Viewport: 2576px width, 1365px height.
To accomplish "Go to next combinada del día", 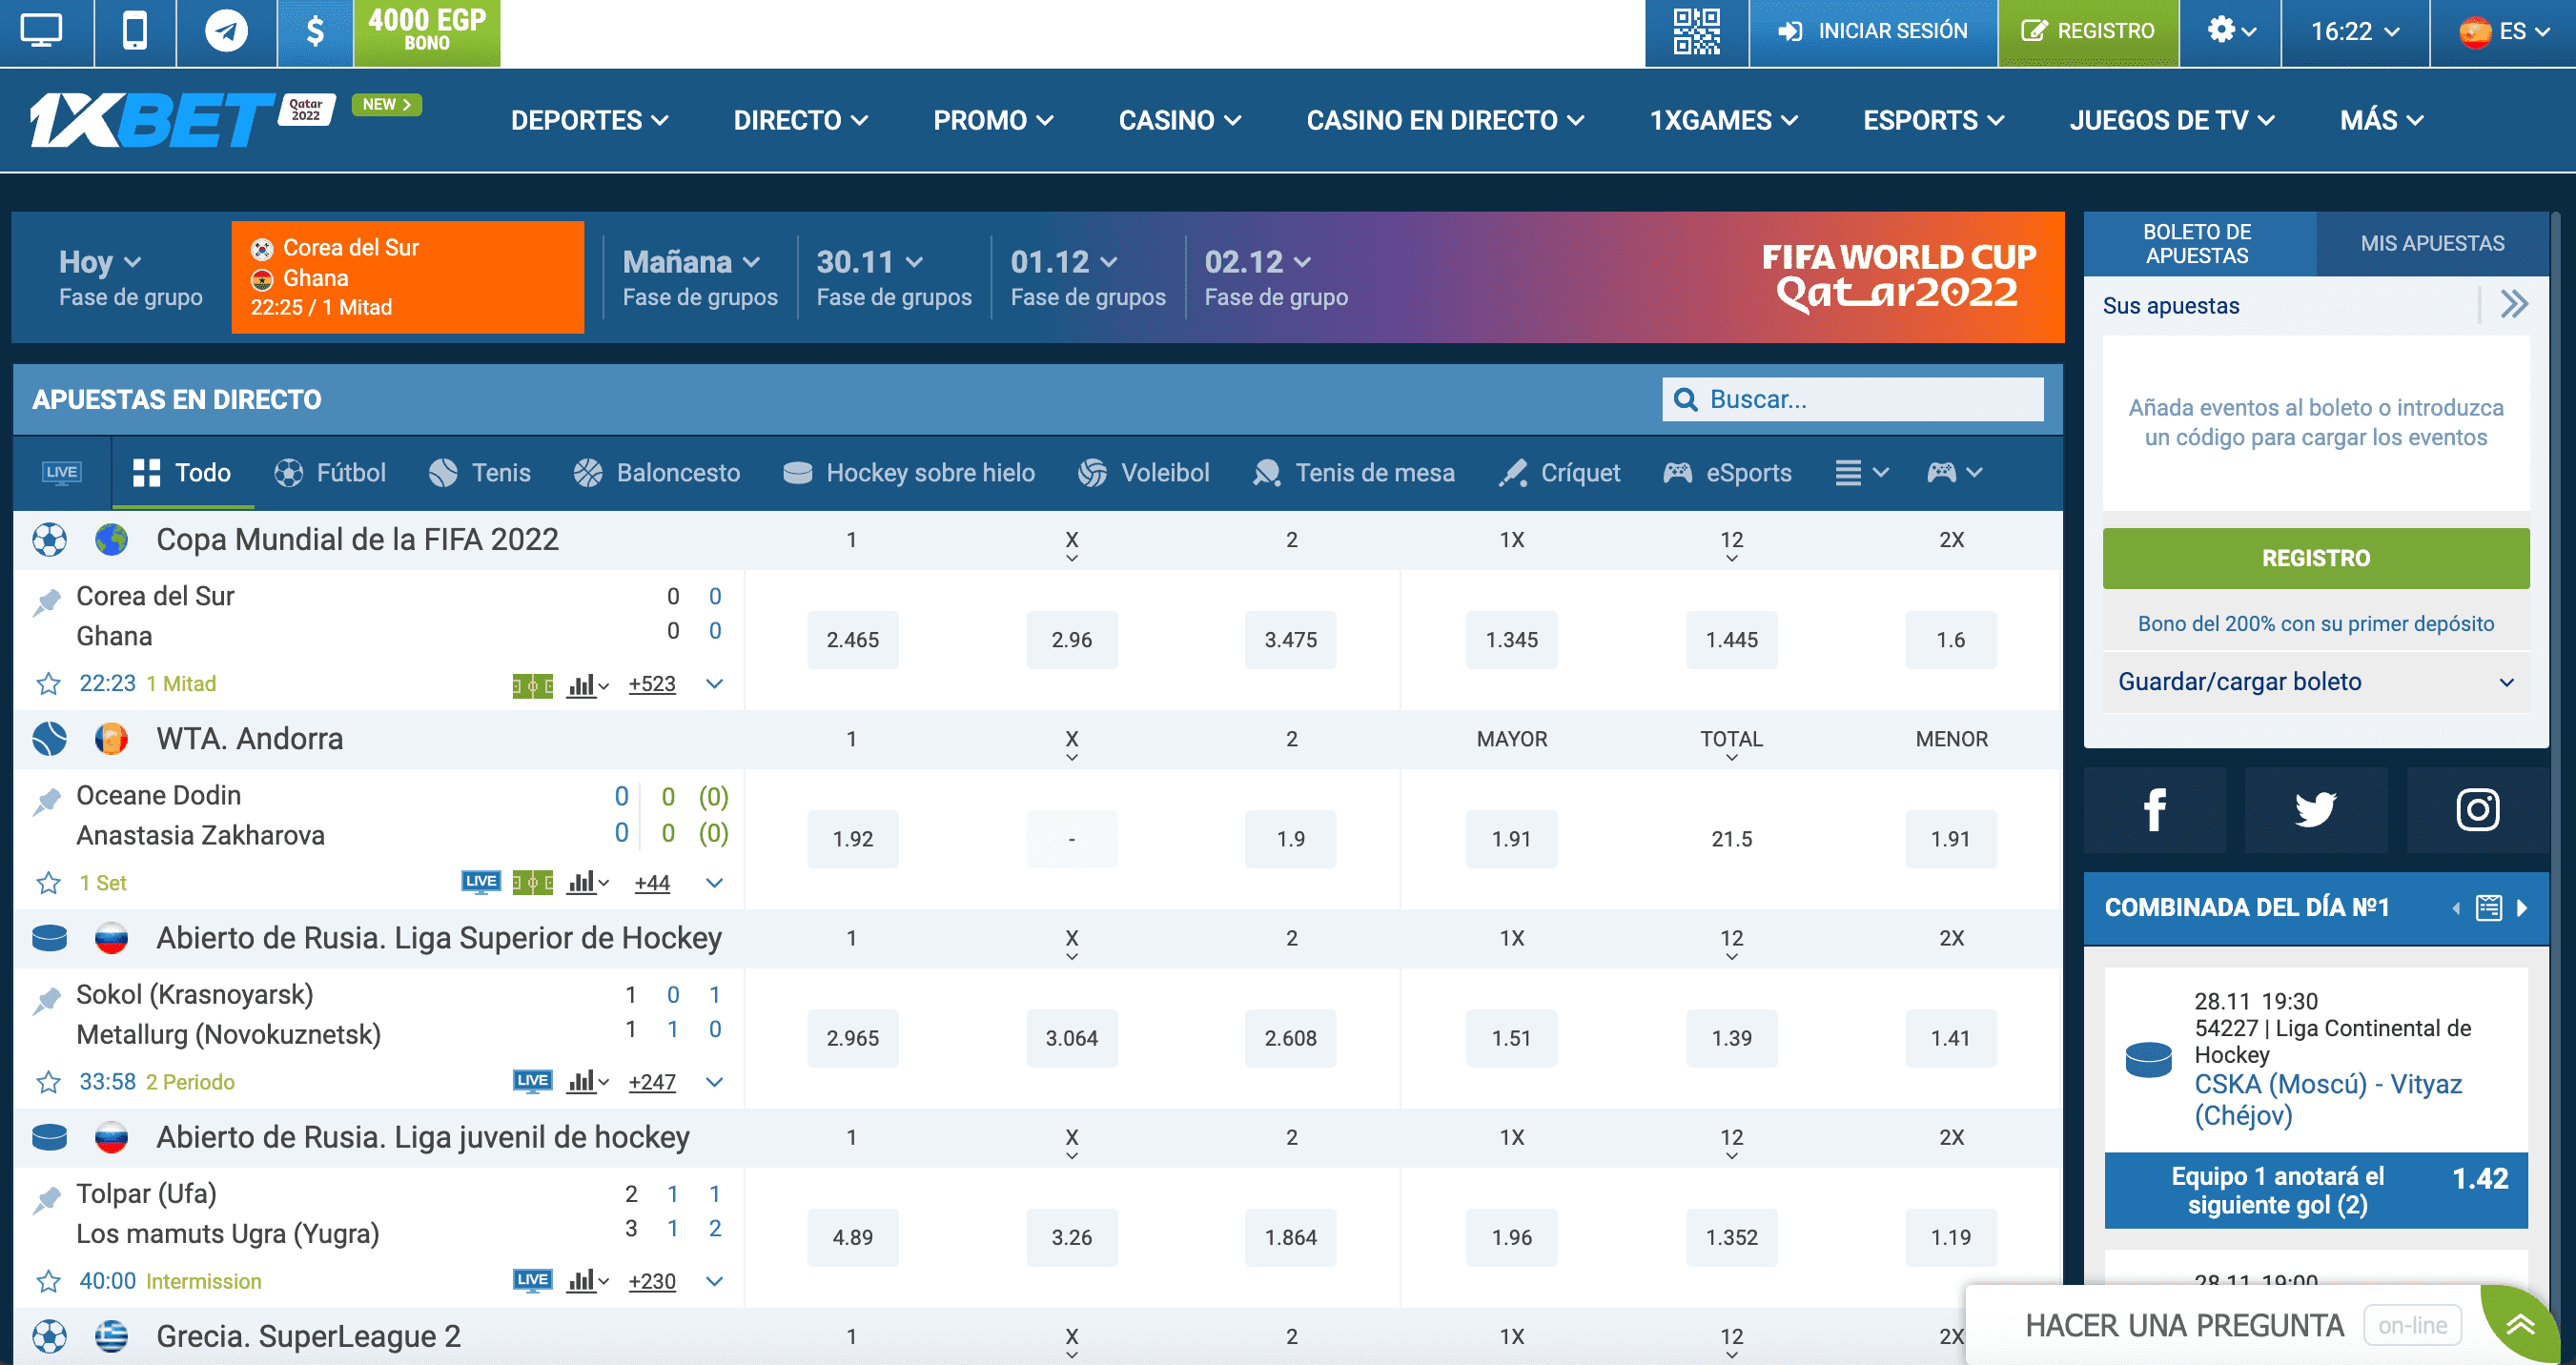I will coord(2522,908).
